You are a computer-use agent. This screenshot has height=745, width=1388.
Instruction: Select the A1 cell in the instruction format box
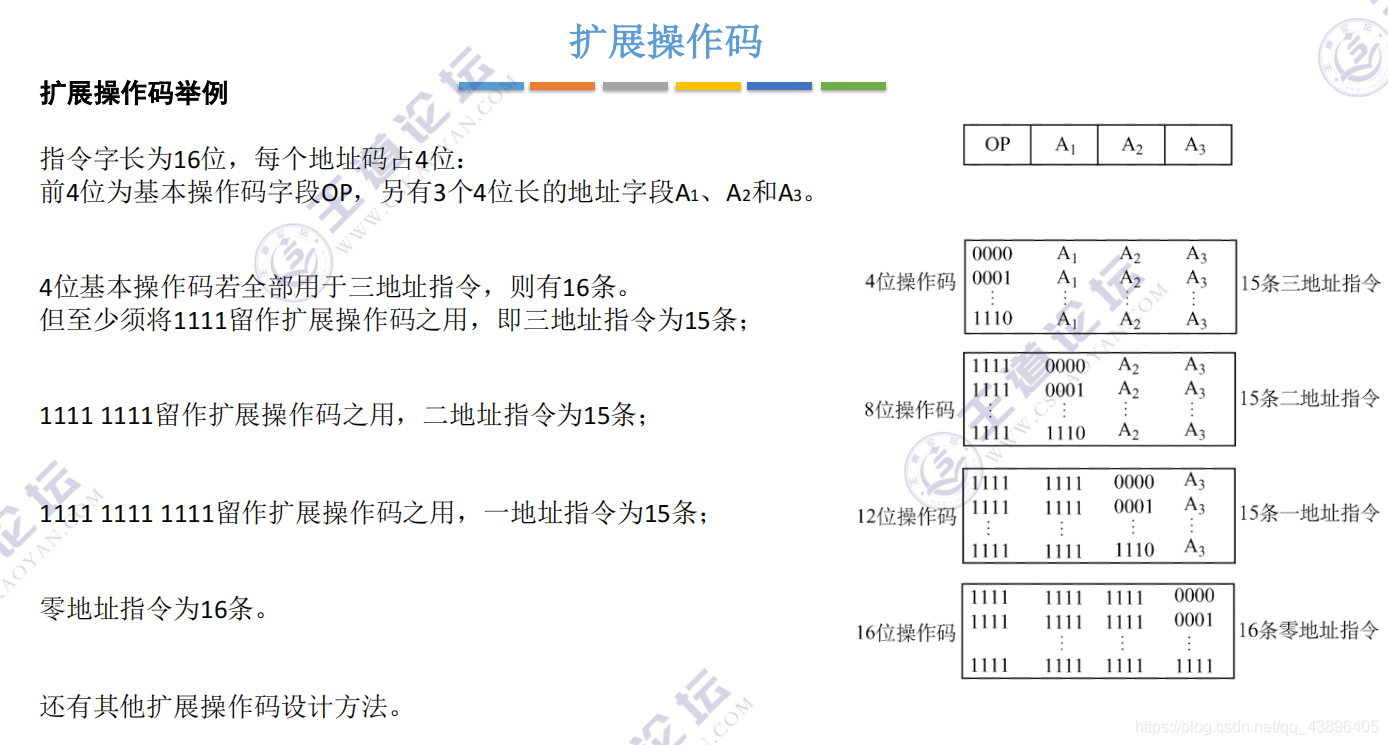(1065, 144)
